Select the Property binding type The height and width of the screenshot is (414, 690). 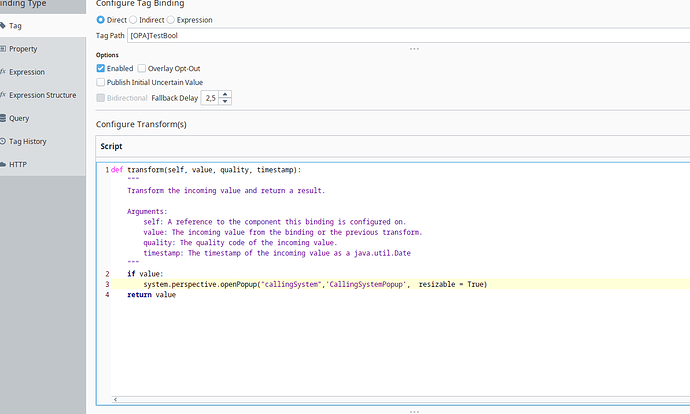point(43,49)
